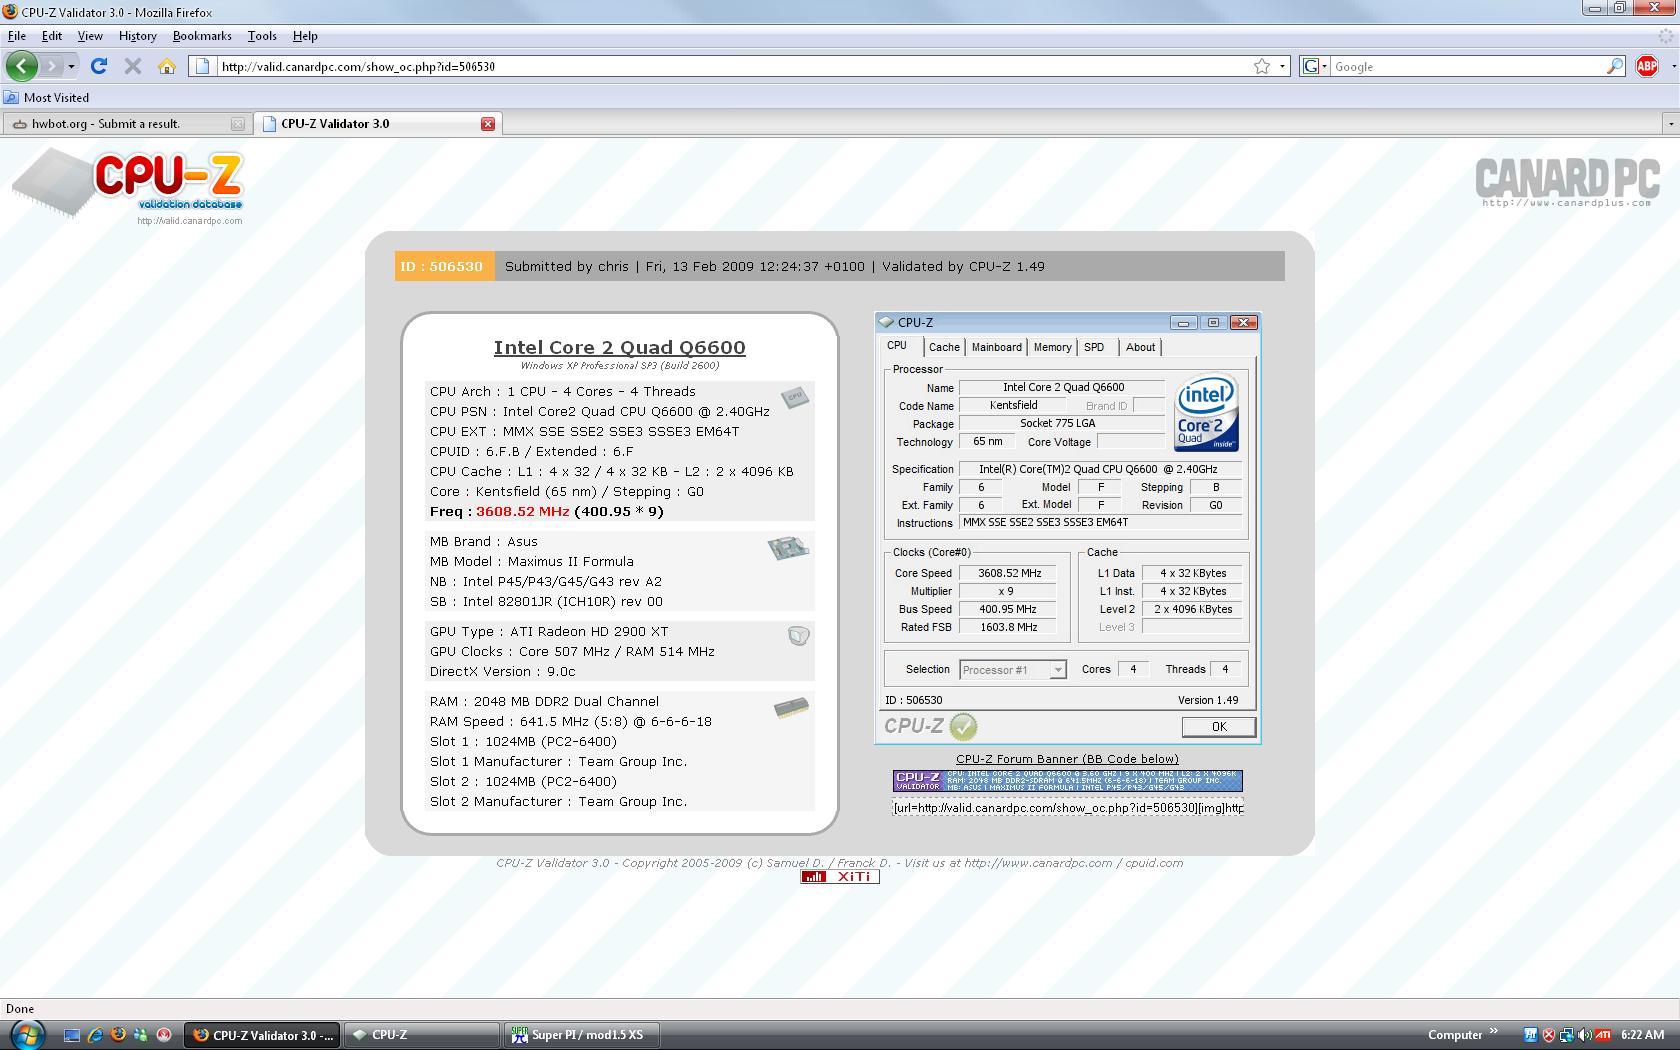Image resolution: width=1680 pixels, height=1050 pixels.
Task: Click the CPU-Z validation database logo
Action: click(x=128, y=187)
